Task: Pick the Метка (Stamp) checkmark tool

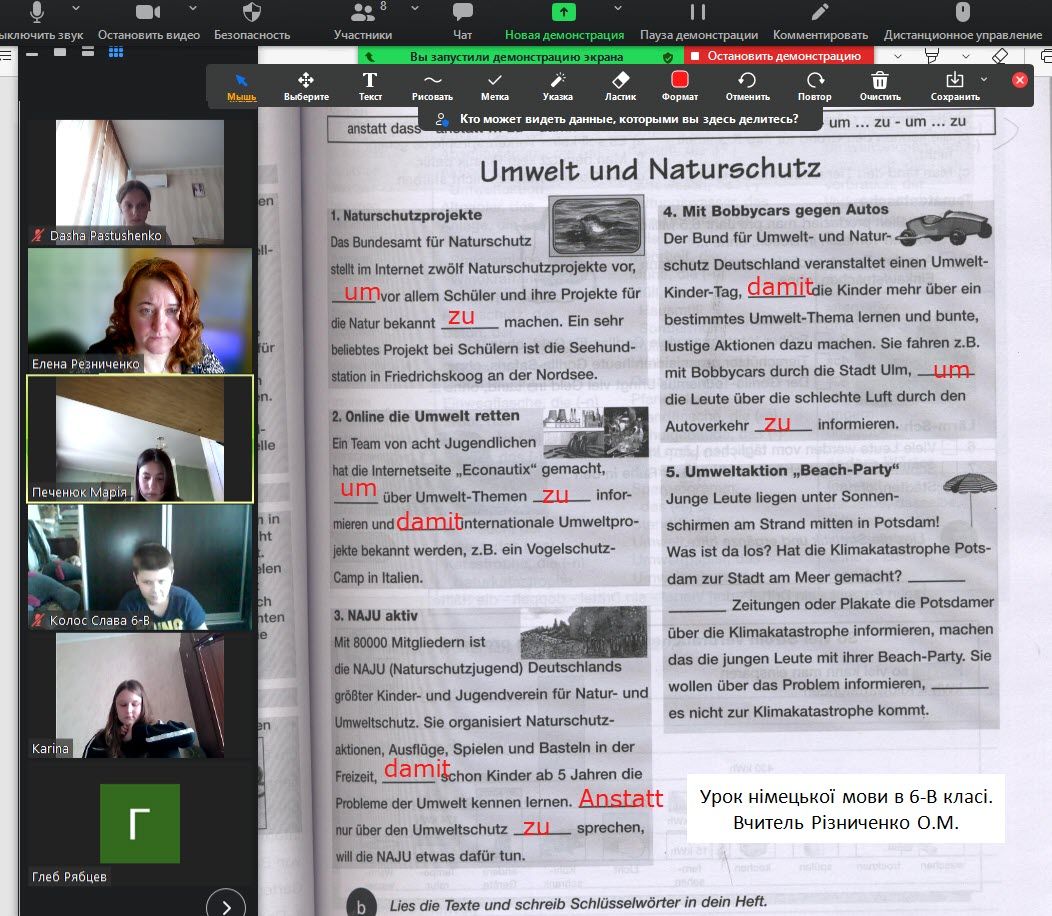Action: click(494, 86)
